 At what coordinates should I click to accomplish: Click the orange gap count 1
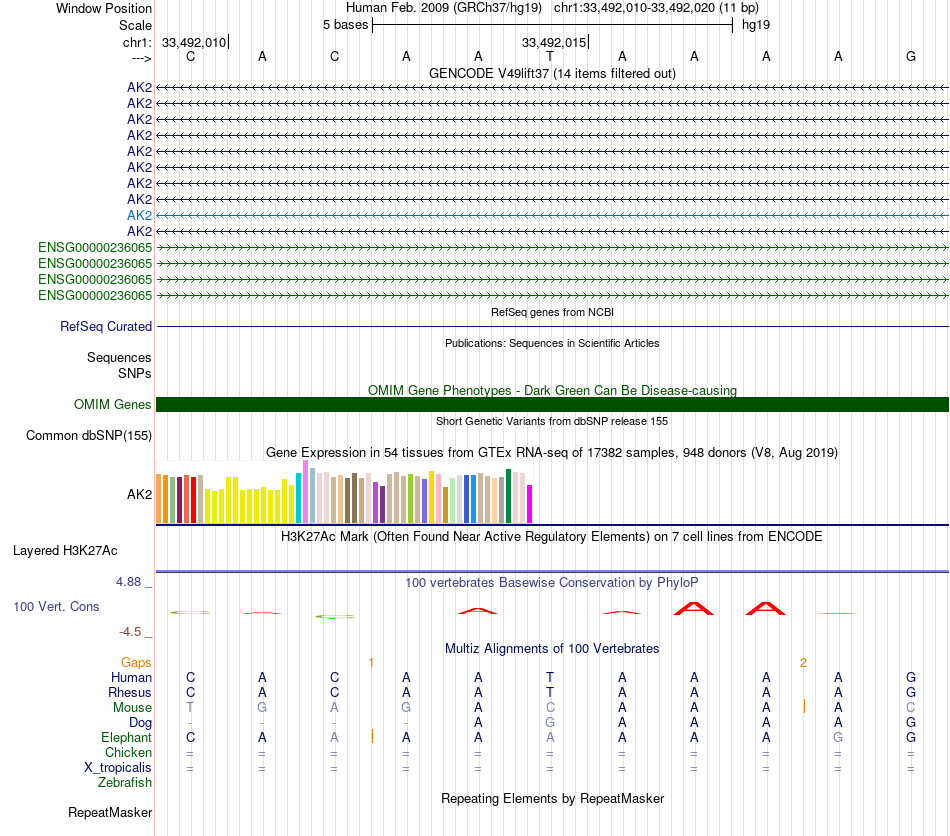coord(371,663)
